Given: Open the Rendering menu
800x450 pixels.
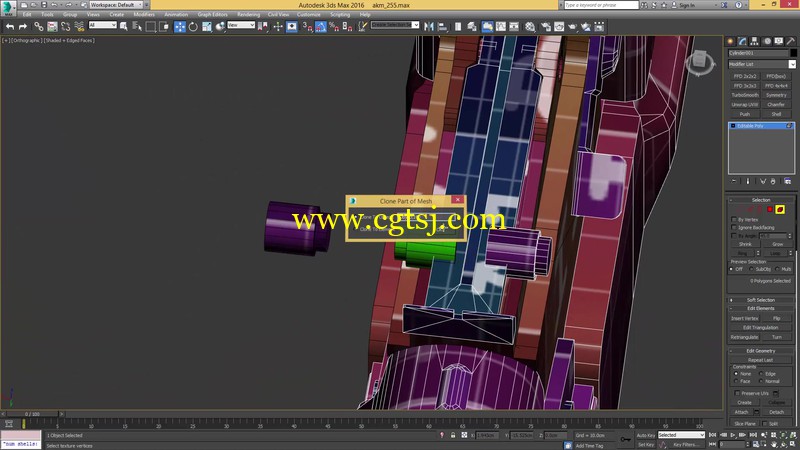Looking at the screenshot, I should 248,15.
